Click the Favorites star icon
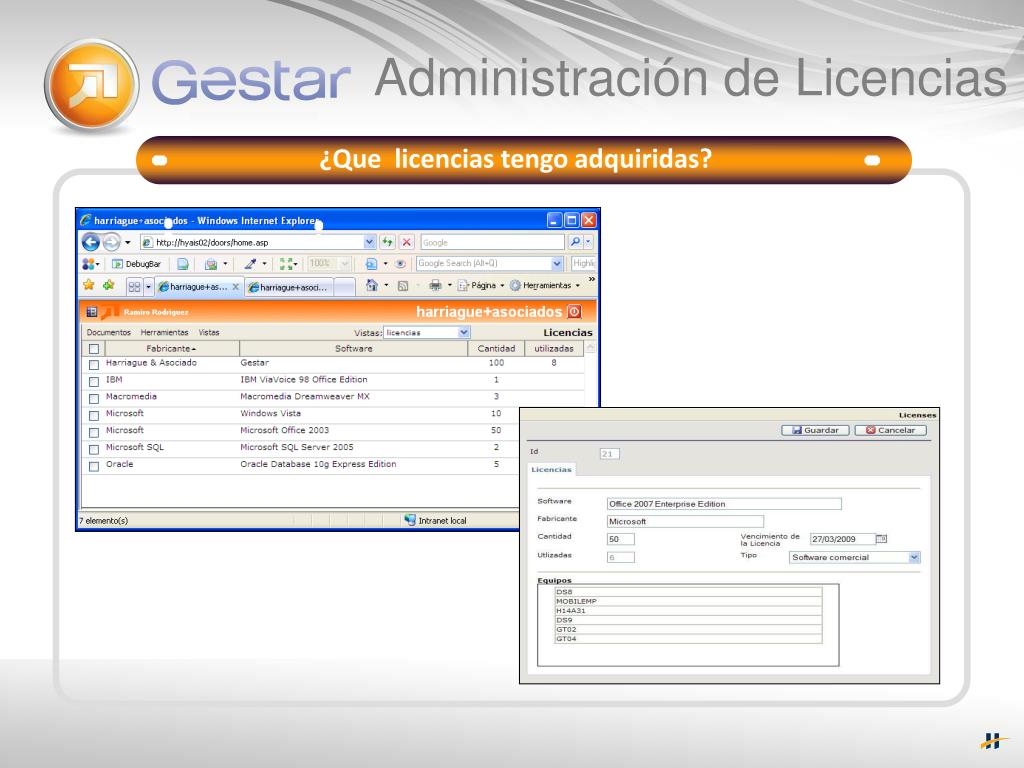The height and width of the screenshot is (768, 1024). [89, 285]
